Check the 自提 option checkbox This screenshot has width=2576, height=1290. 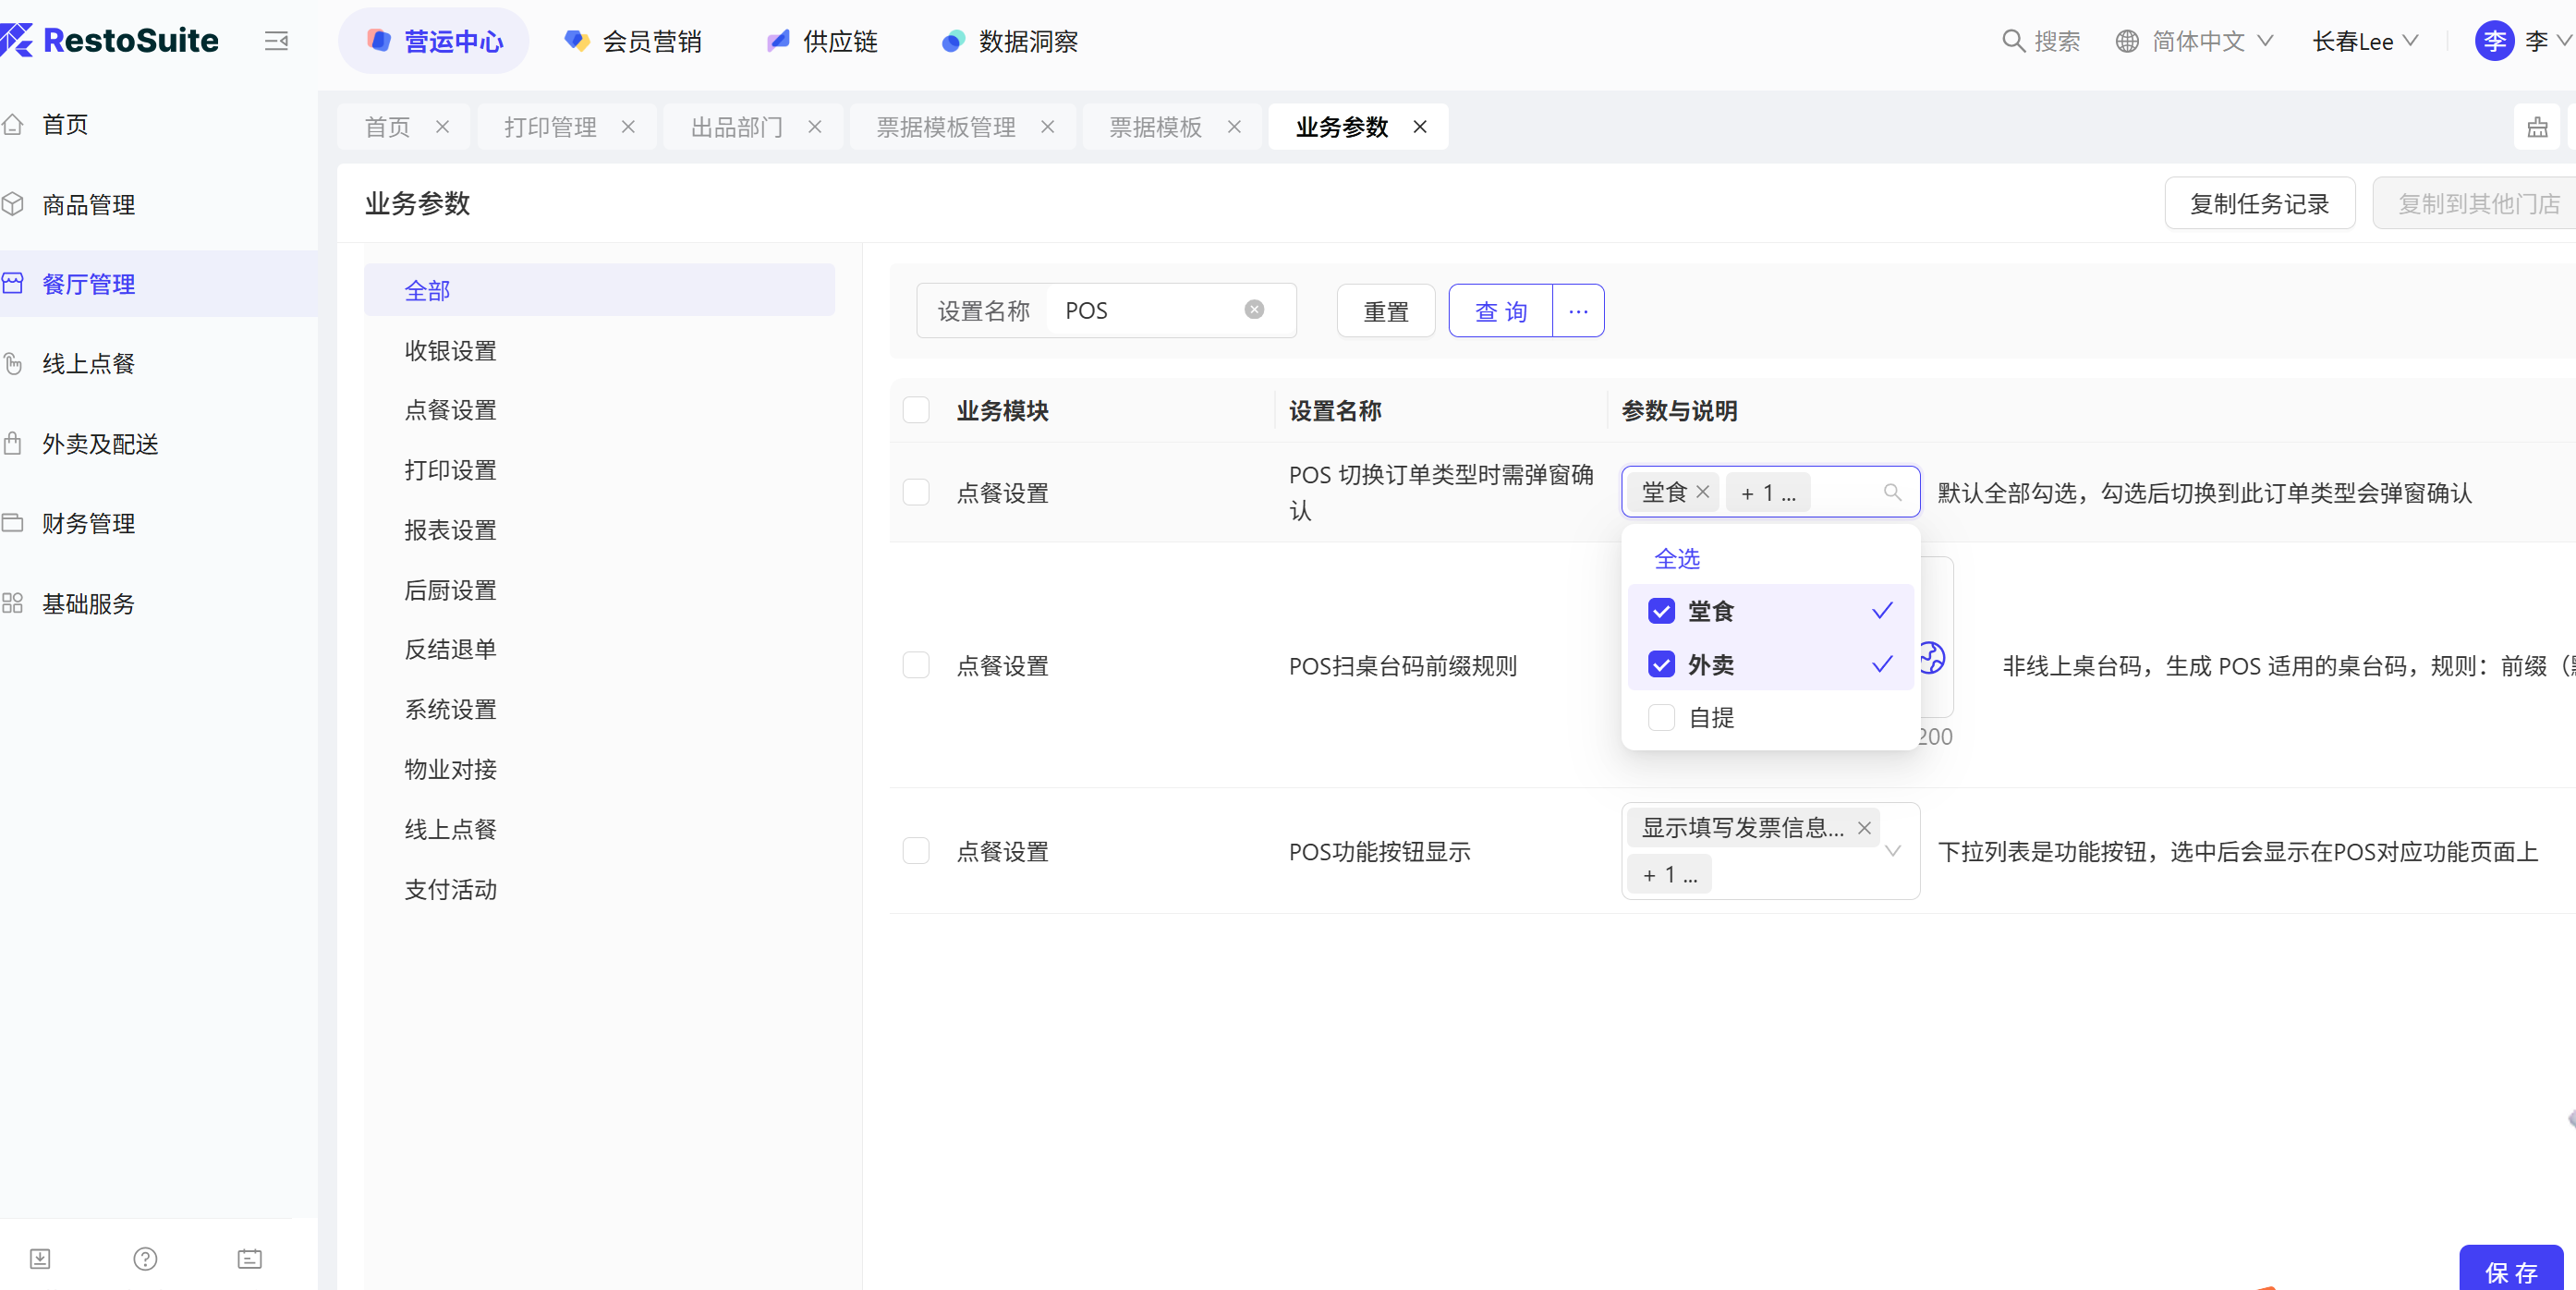pyautogui.click(x=1661, y=717)
